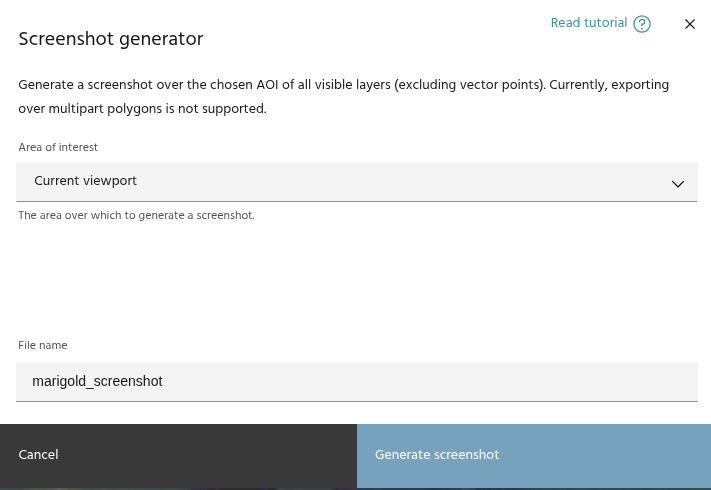Click the 'excluding vector points' phrase
711x490 pixels.
[468, 85]
